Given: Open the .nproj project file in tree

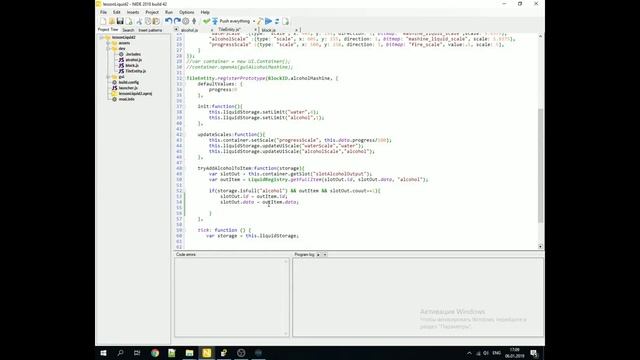Looking at the screenshot, I should tap(136, 93).
